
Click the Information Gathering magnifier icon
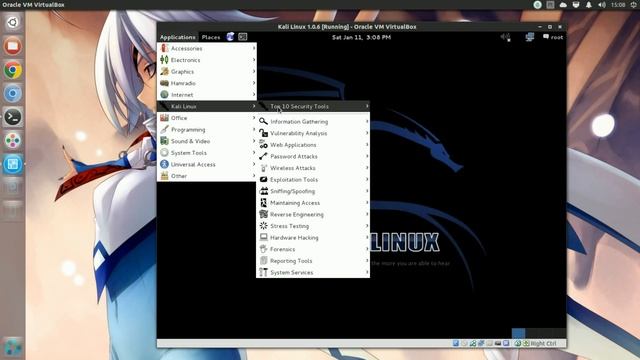tap(264, 121)
